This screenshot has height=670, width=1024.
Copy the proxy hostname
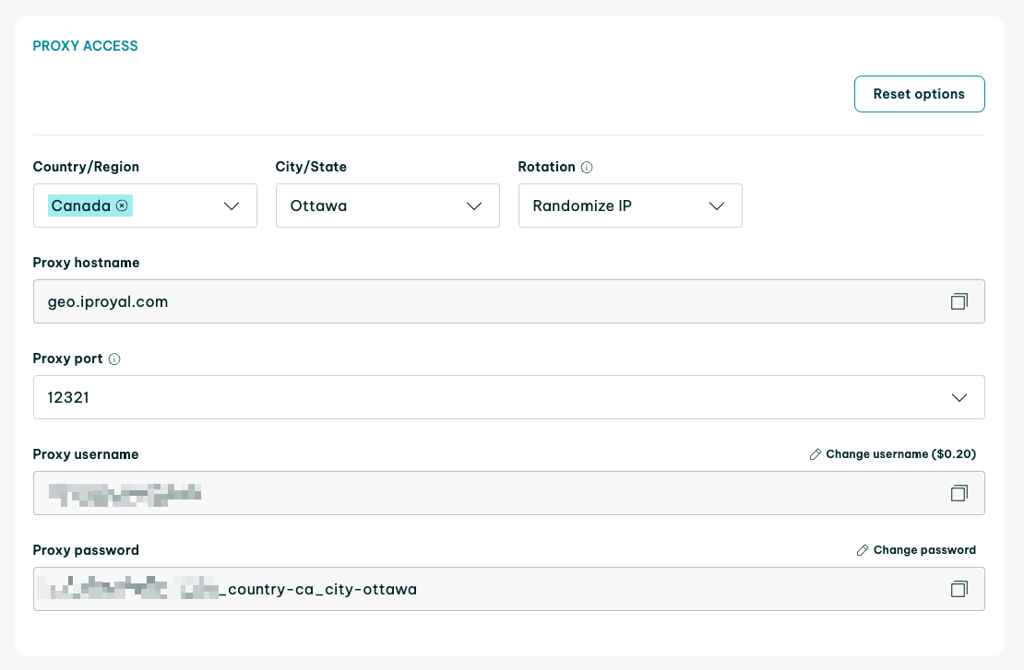[x=959, y=302]
